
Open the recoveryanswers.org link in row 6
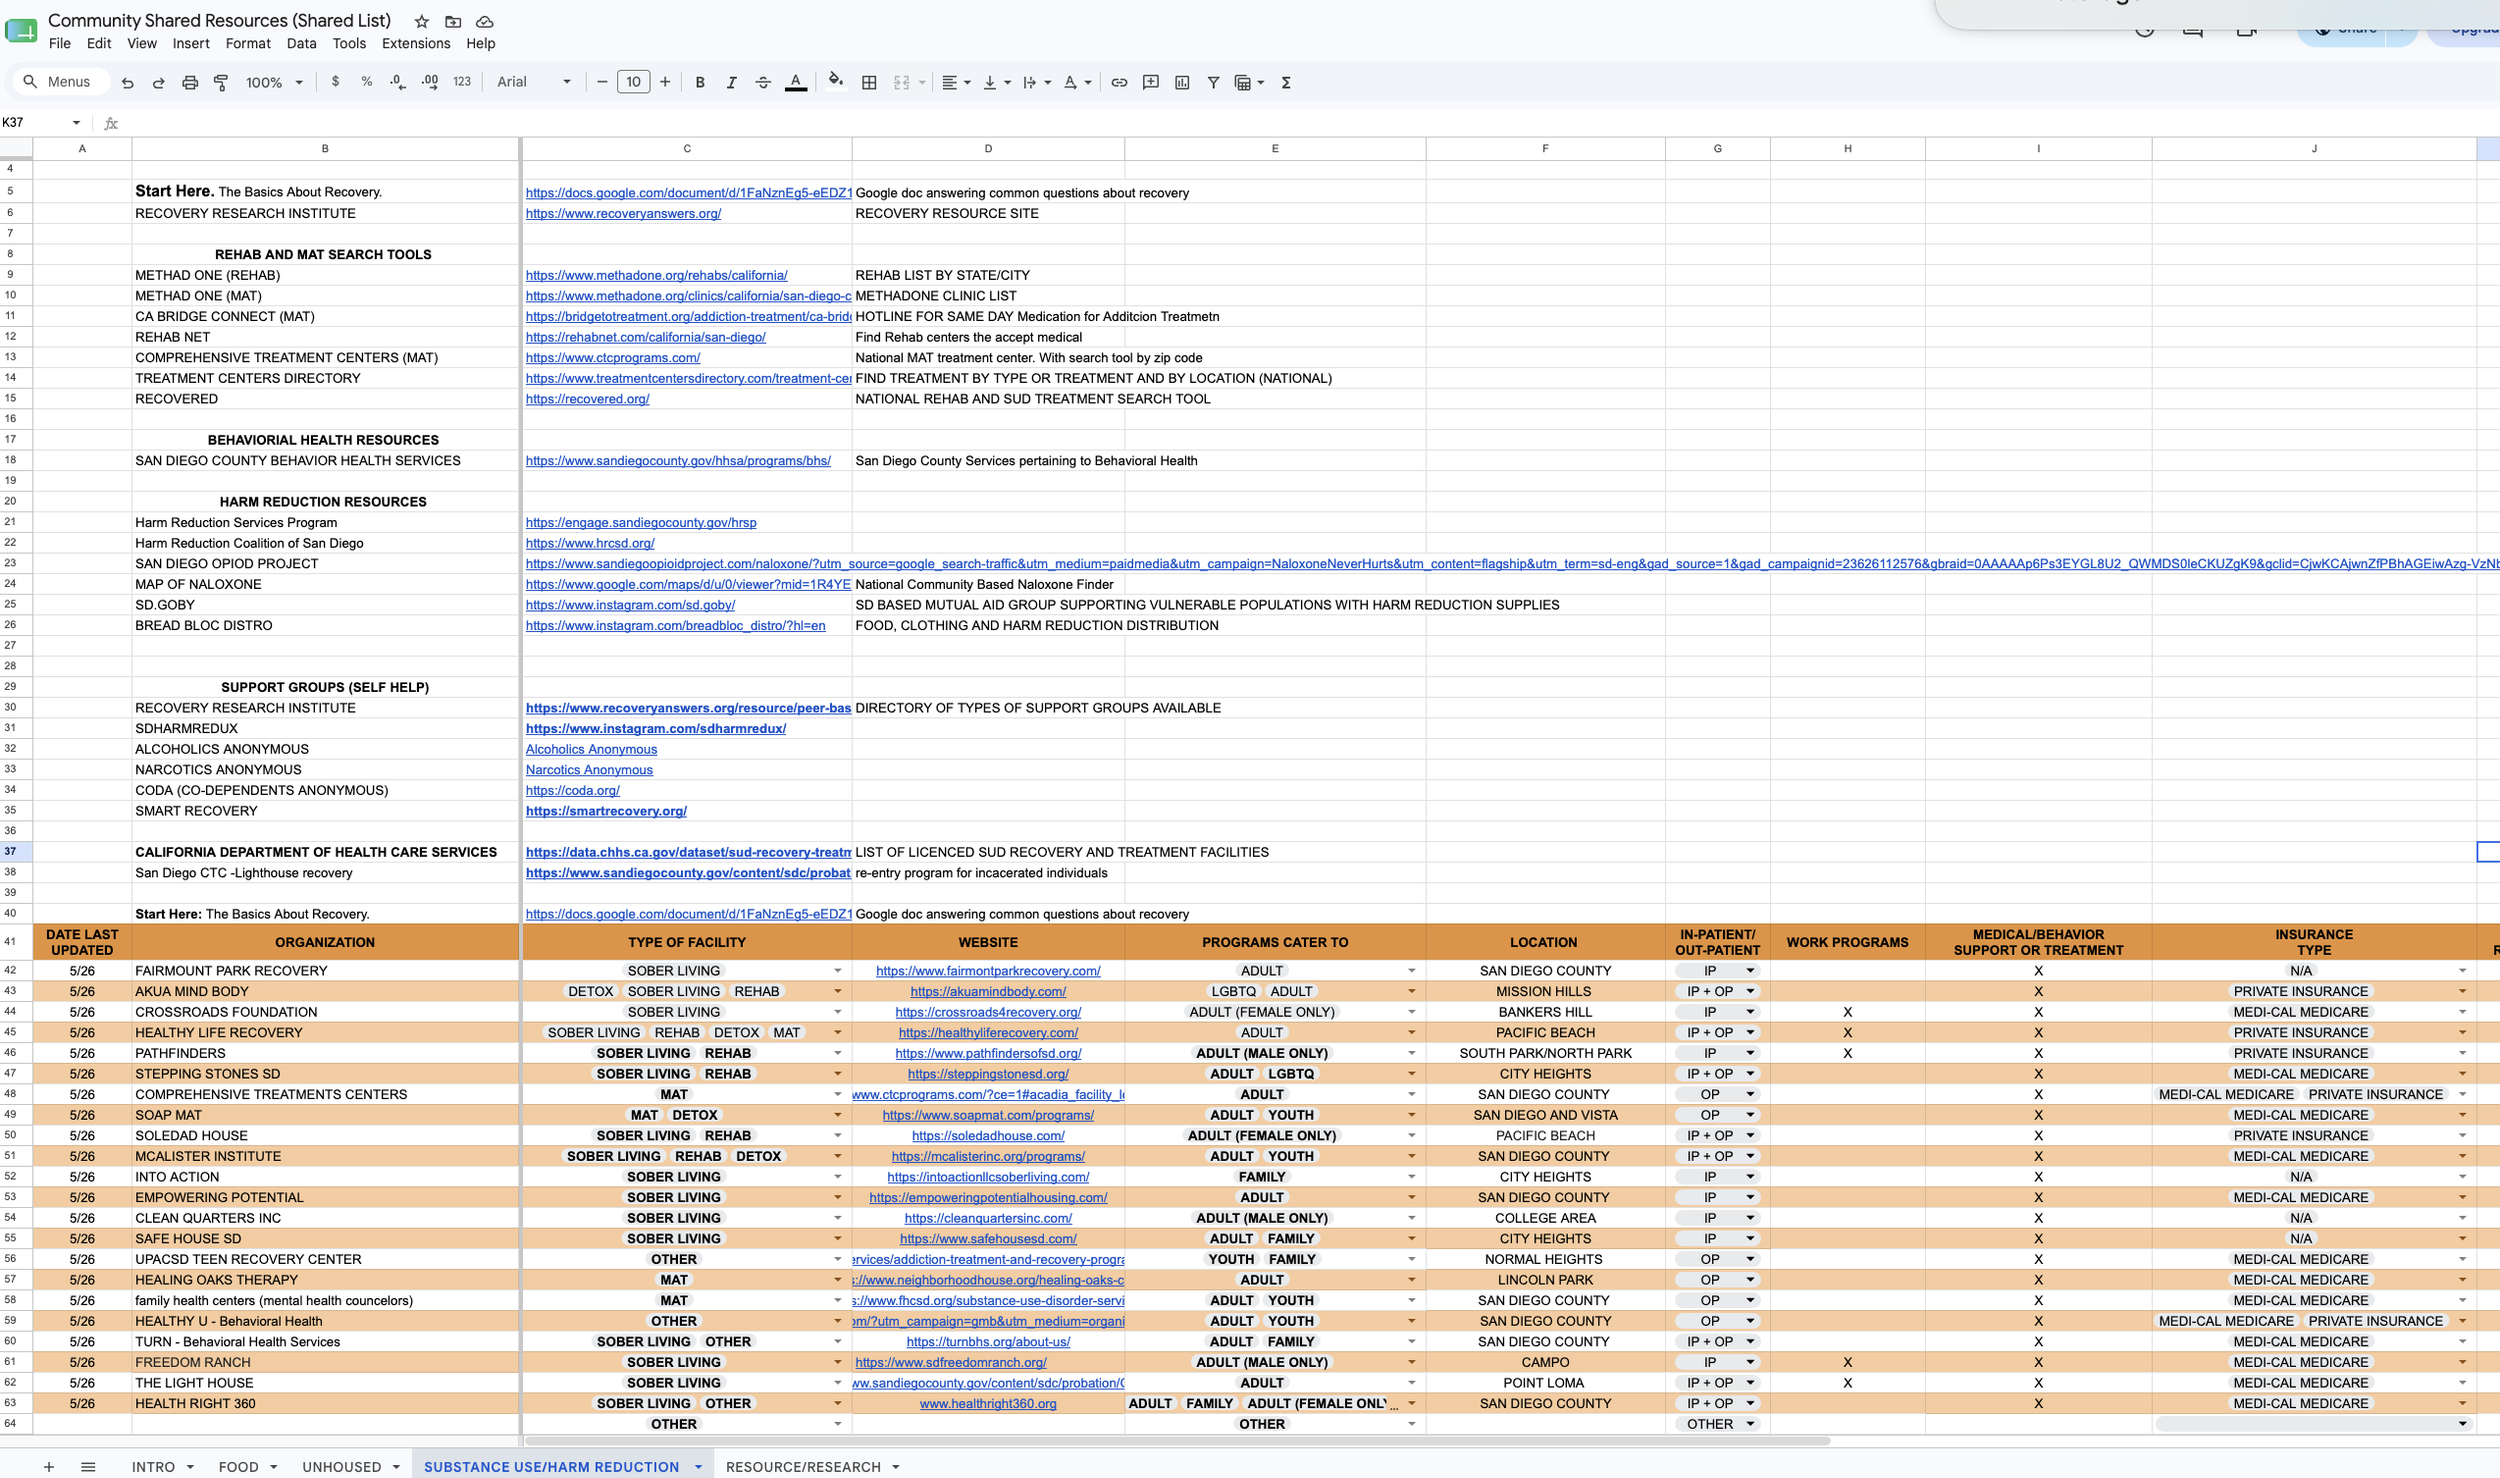[623, 213]
